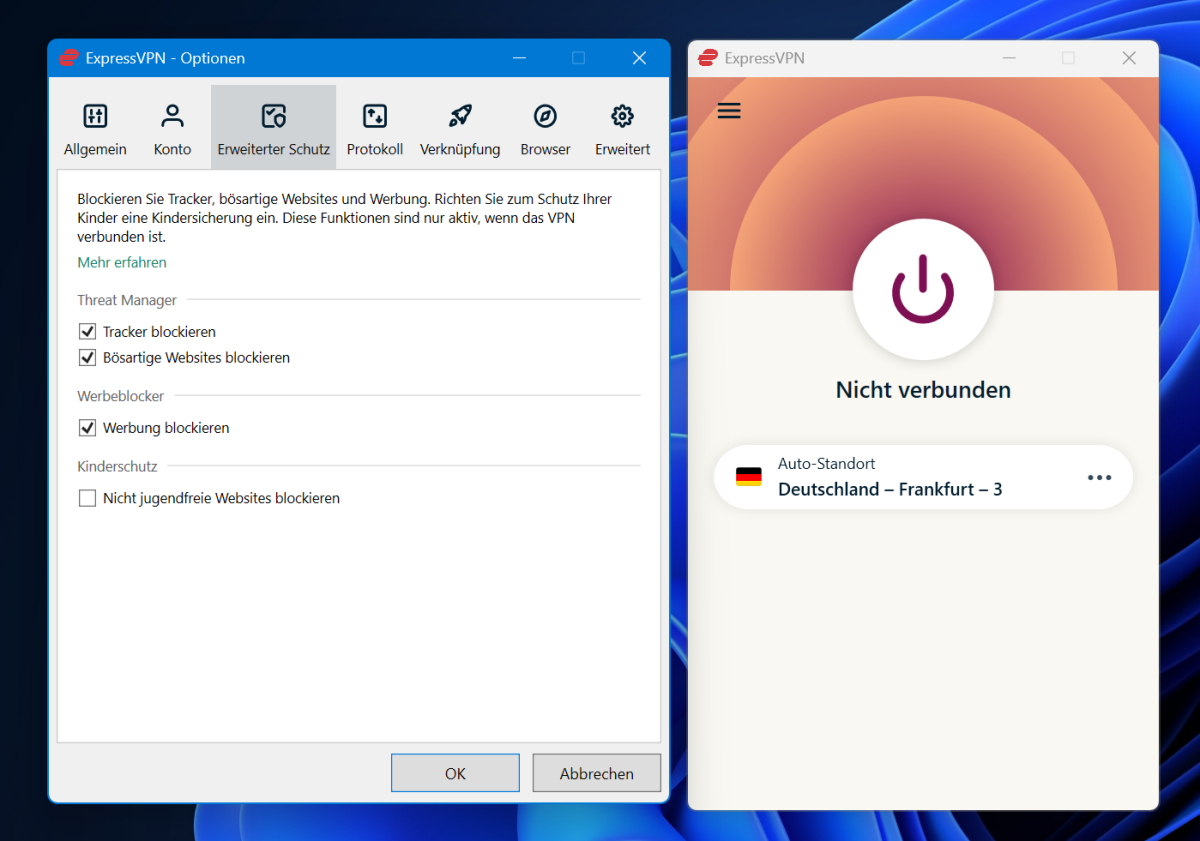Image resolution: width=1200 pixels, height=841 pixels.
Task: Select the Konto person icon
Action: pyautogui.click(x=172, y=117)
